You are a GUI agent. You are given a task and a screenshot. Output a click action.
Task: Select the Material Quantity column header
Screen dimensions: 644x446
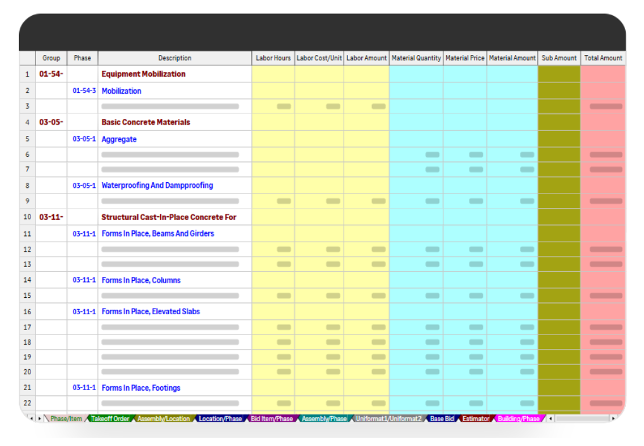[x=416, y=58]
